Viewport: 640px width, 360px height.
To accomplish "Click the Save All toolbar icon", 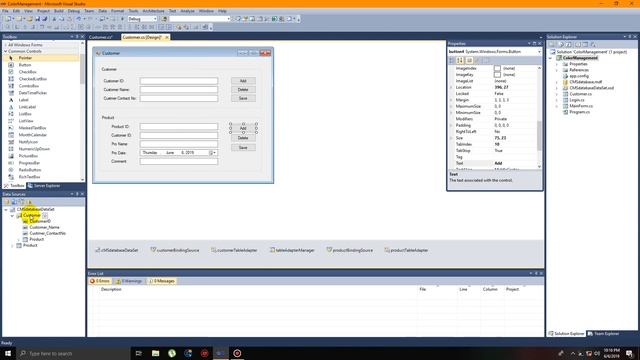I will click(44, 19).
